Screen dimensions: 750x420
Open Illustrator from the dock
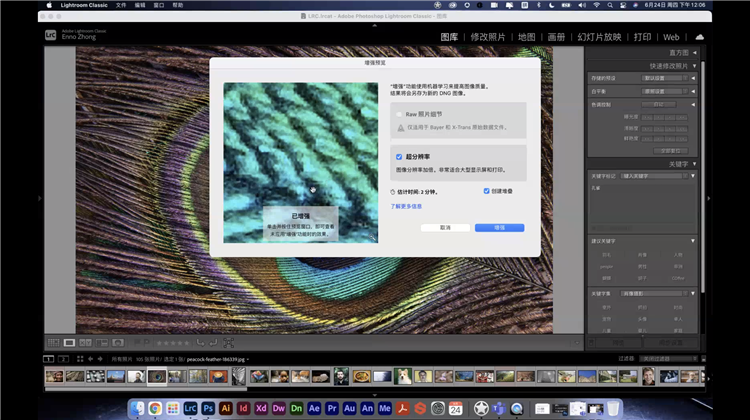click(x=226, y=409)
